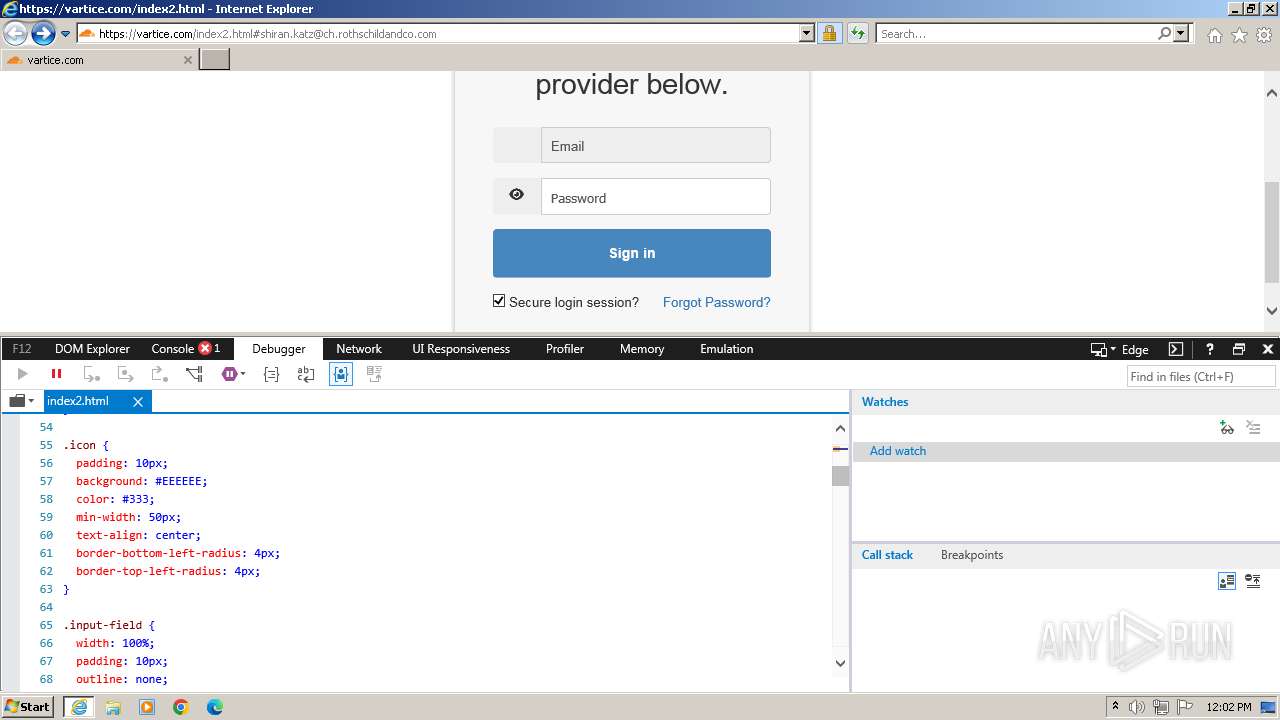Open Chrome from the taskbar
1280x720 pixels.
(181, 707)
